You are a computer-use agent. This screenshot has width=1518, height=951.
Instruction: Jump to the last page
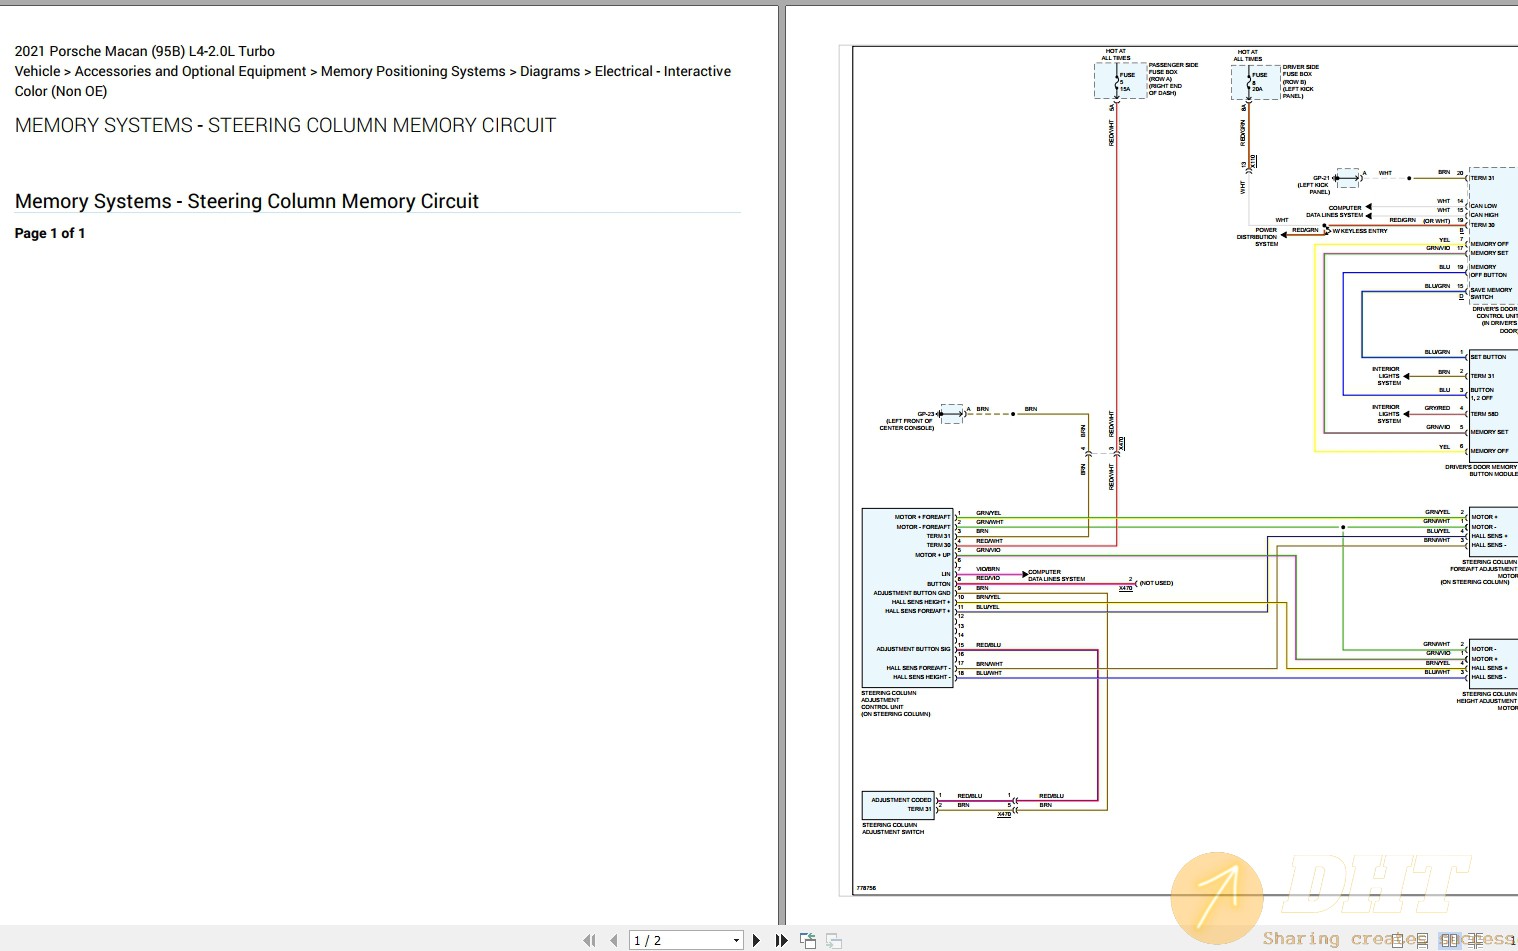point(781,940)
